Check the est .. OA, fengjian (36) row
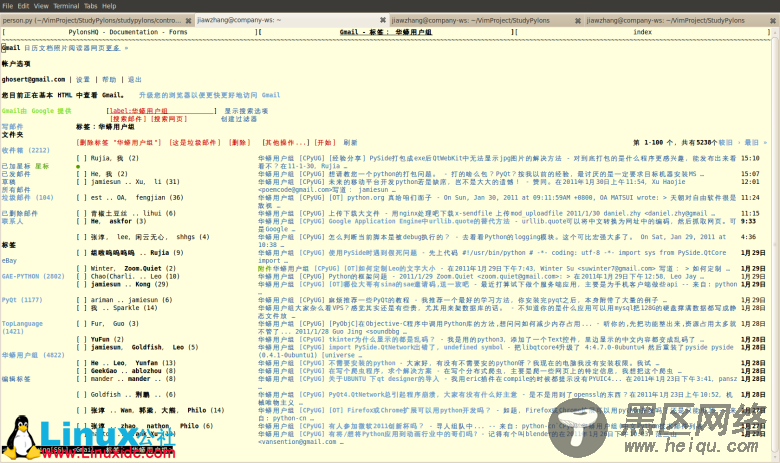 tap(82, 198)
